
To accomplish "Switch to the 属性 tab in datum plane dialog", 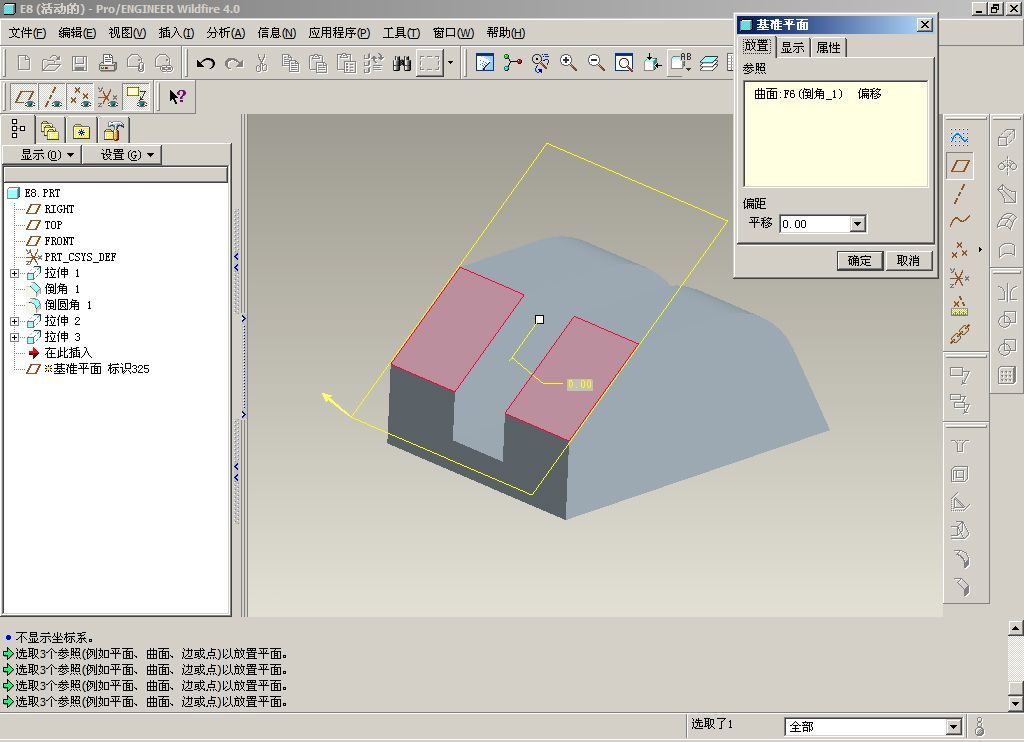I will 829,48.
